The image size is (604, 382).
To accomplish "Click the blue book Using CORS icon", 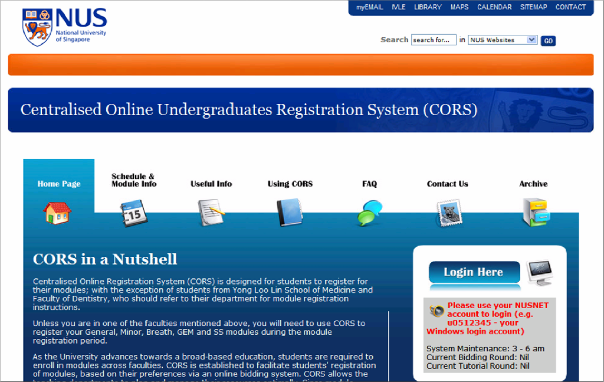I will [290, 212].
